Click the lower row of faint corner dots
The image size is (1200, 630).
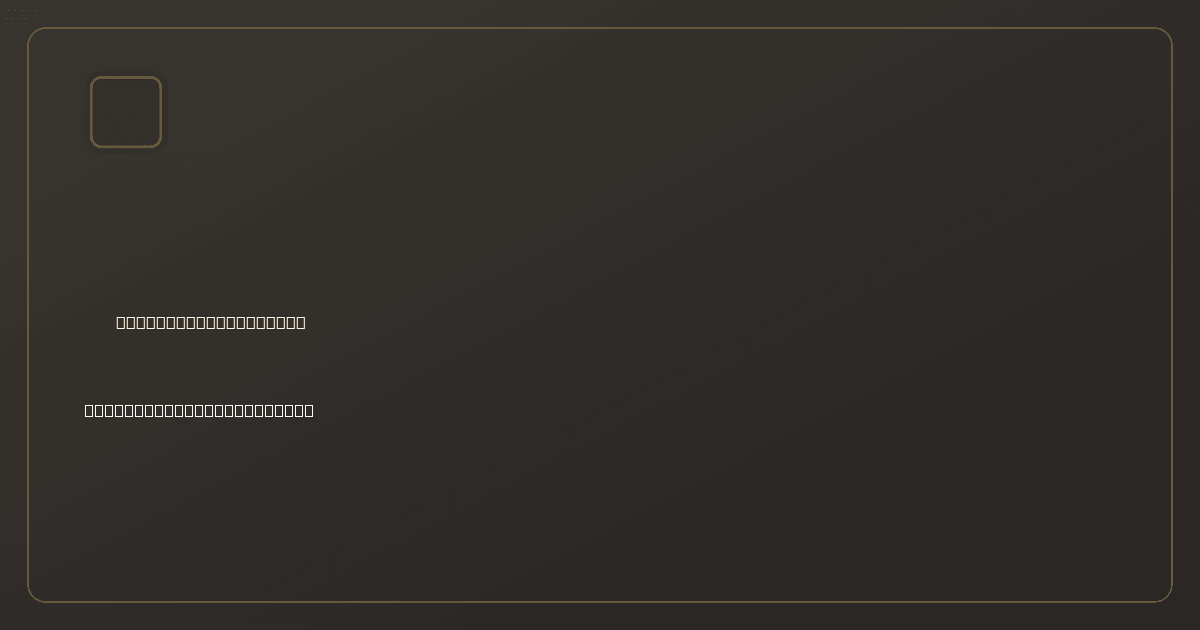point(16,18)
